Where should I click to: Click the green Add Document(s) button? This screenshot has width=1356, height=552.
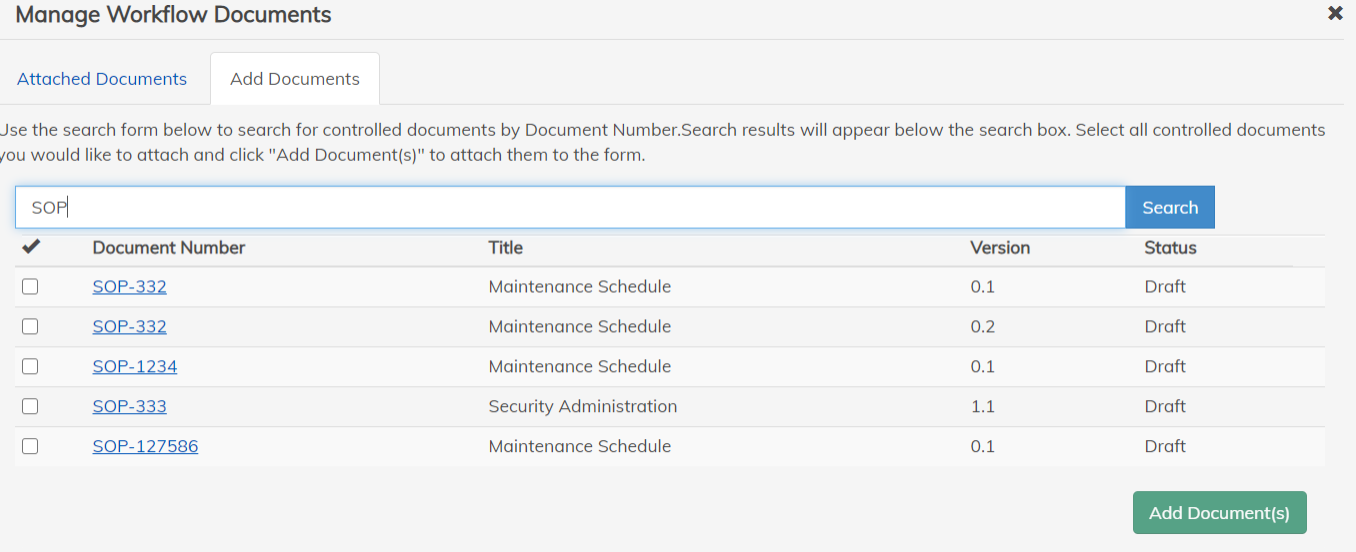click(1219, 513)
